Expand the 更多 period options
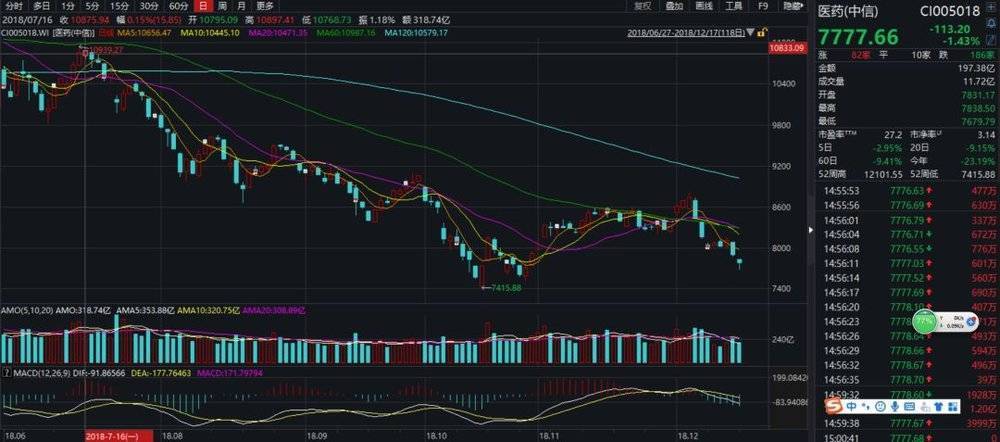Viewport: 1000px width, 442px height. coord(265,6)
